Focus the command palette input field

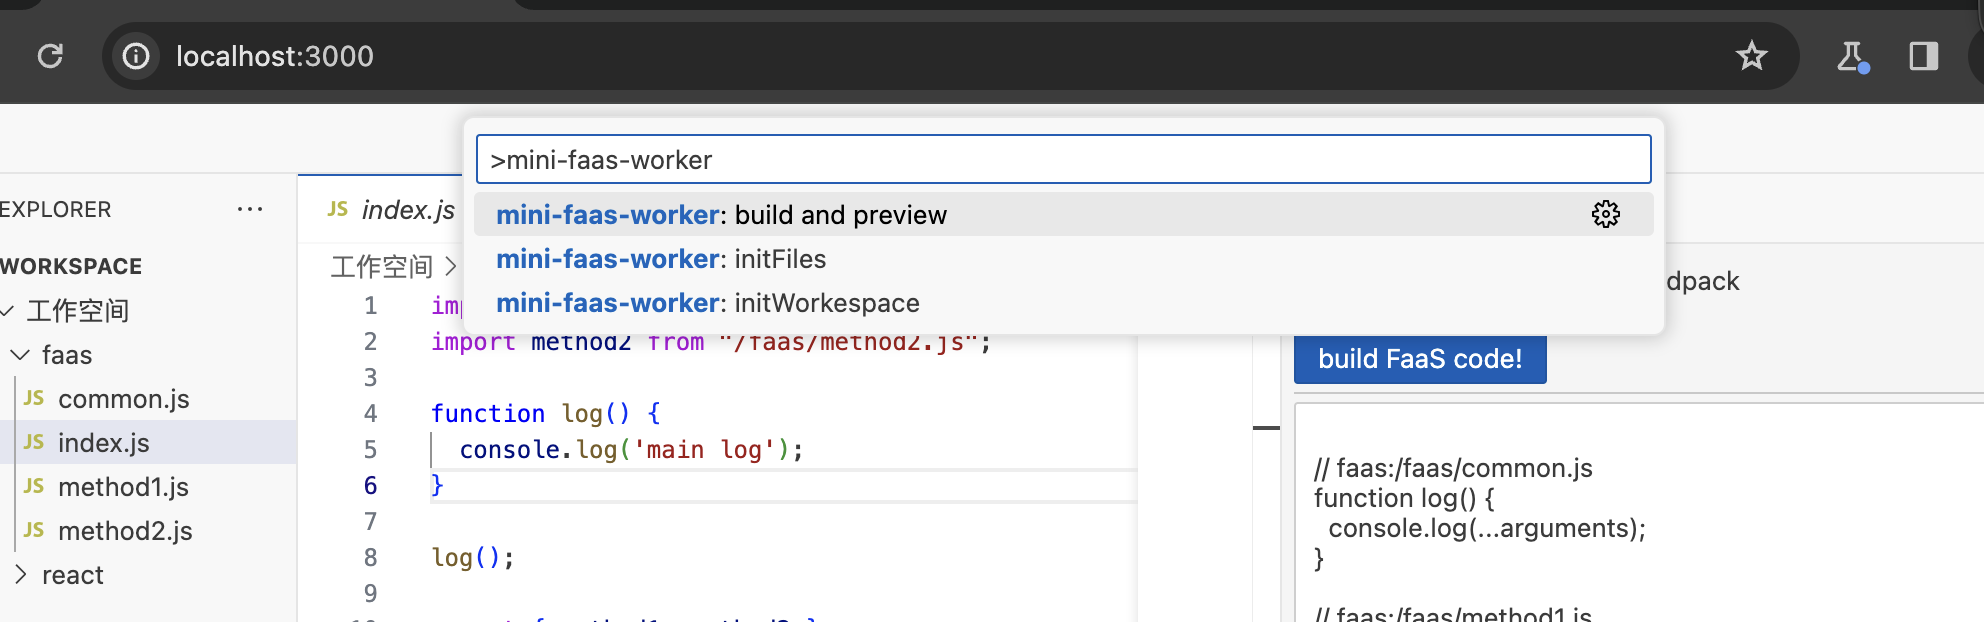[x=1062, y=160]
